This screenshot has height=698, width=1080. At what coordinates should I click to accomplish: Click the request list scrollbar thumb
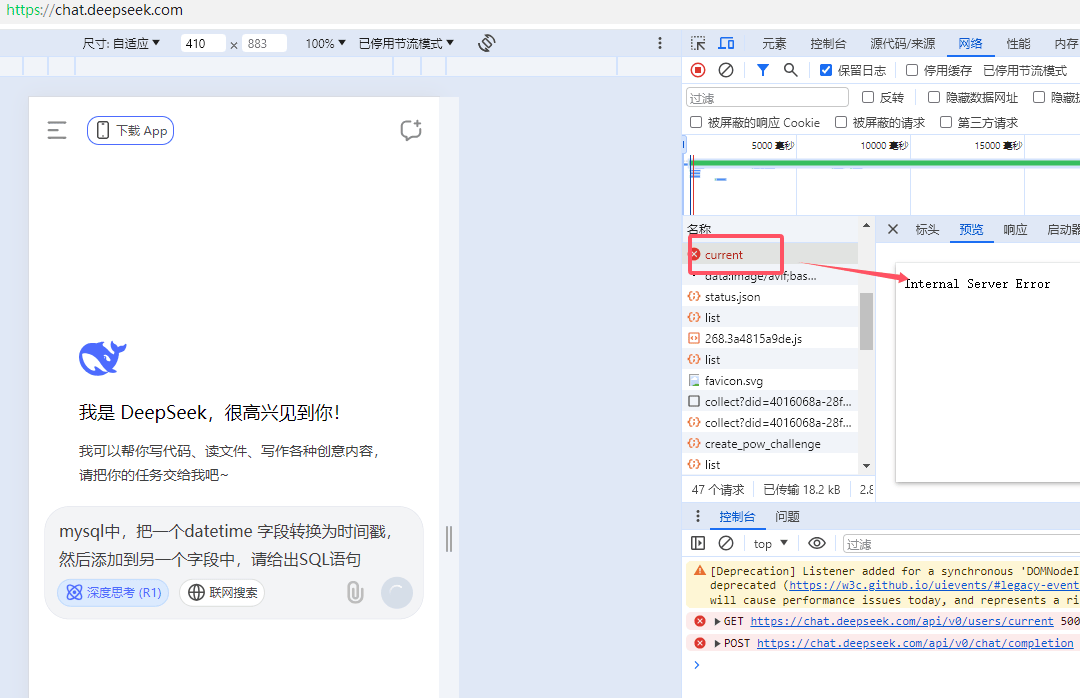(x=866, y=321)
